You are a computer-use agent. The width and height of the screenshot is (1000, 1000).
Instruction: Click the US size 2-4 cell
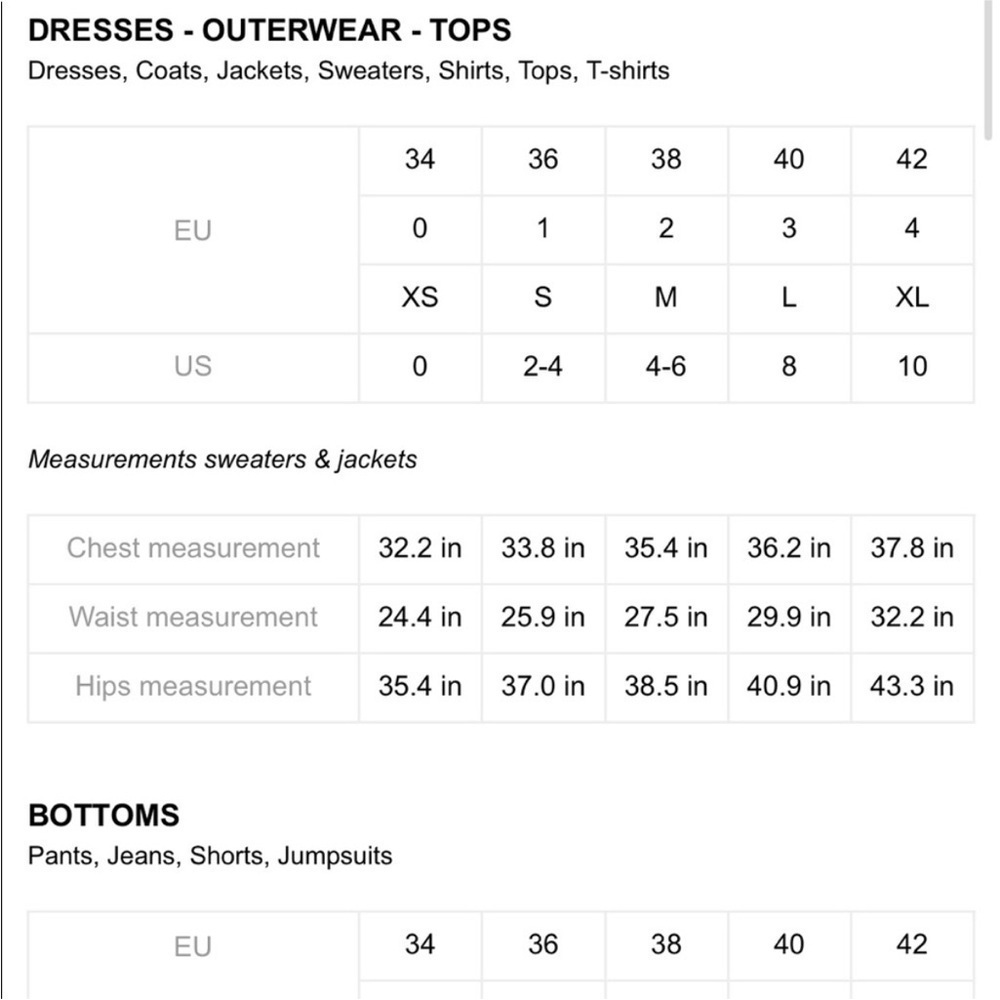click(x=543, y=367)
